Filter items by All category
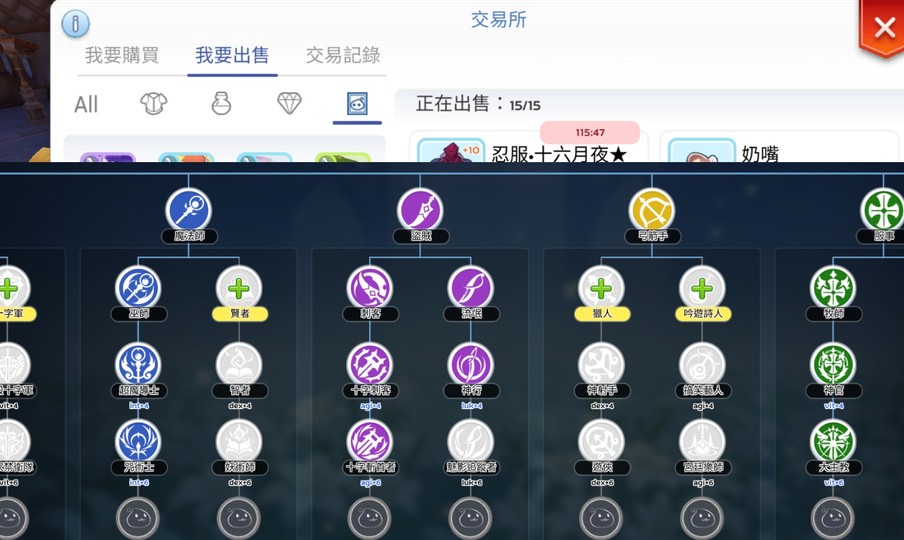 click(x=86, y=104)
